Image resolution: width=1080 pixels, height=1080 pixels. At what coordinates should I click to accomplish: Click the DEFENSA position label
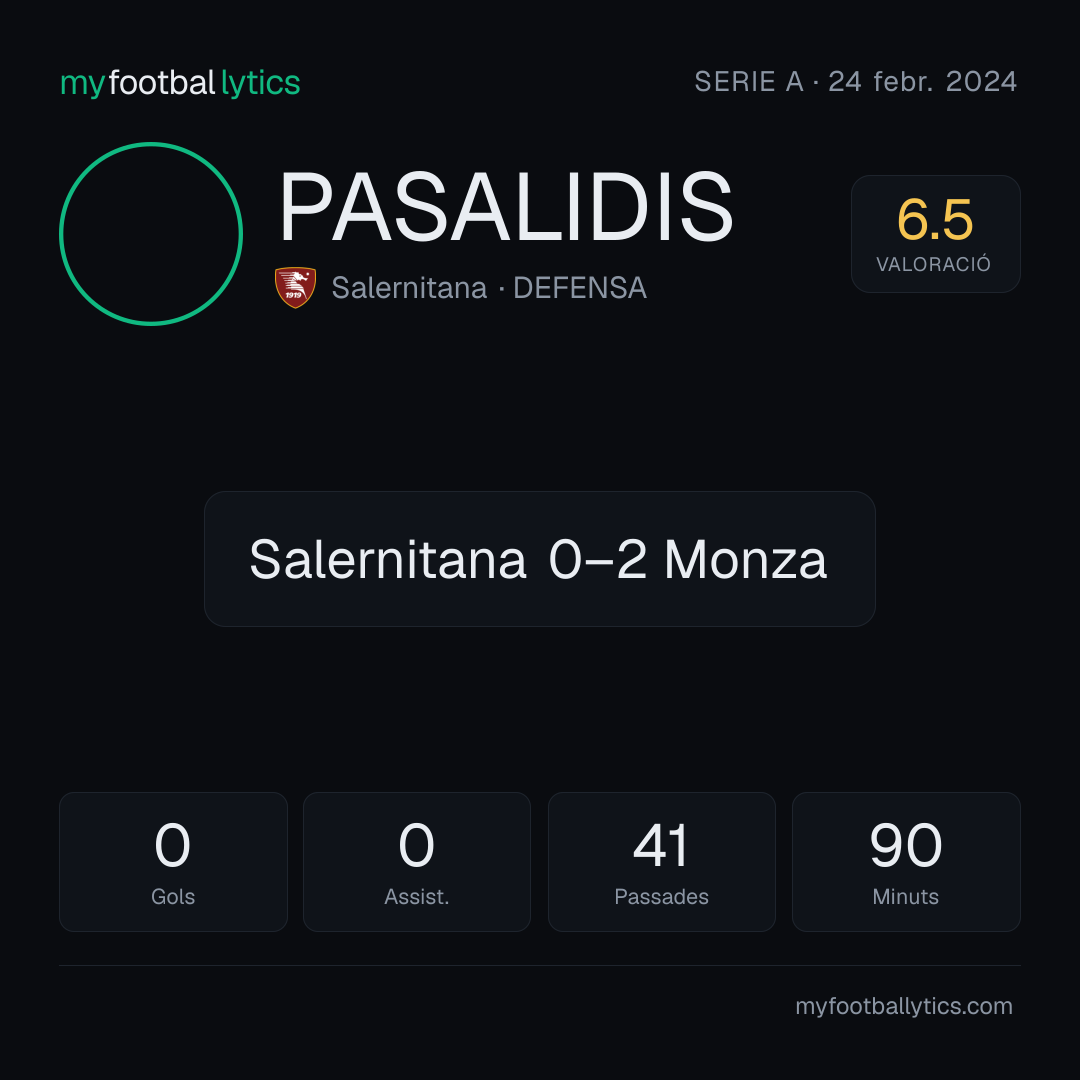580,288
